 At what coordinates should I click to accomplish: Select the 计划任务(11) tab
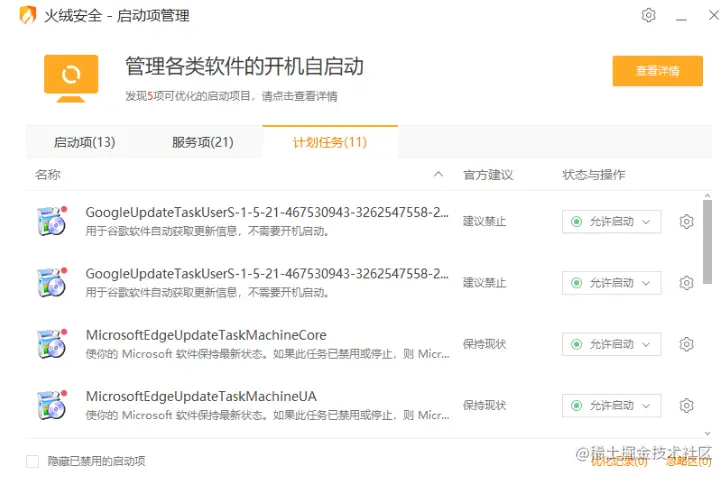(x=330, y=142)
